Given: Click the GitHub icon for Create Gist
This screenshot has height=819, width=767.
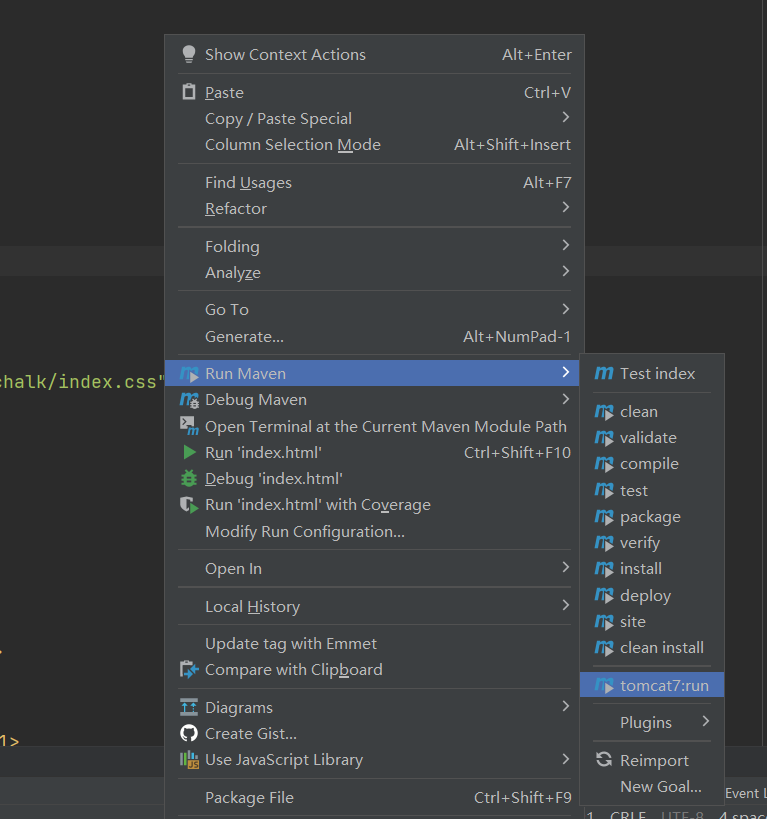Looking at the screenshot, I should pyautogui.click(x=189, y=734).
